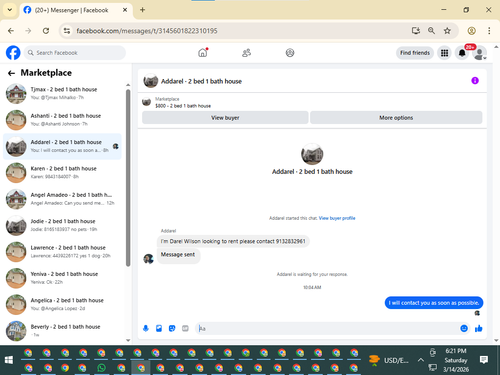This screenshot has height=375, width=500.
Task: Click the Facebook logo icon
Action: (13, 53)
